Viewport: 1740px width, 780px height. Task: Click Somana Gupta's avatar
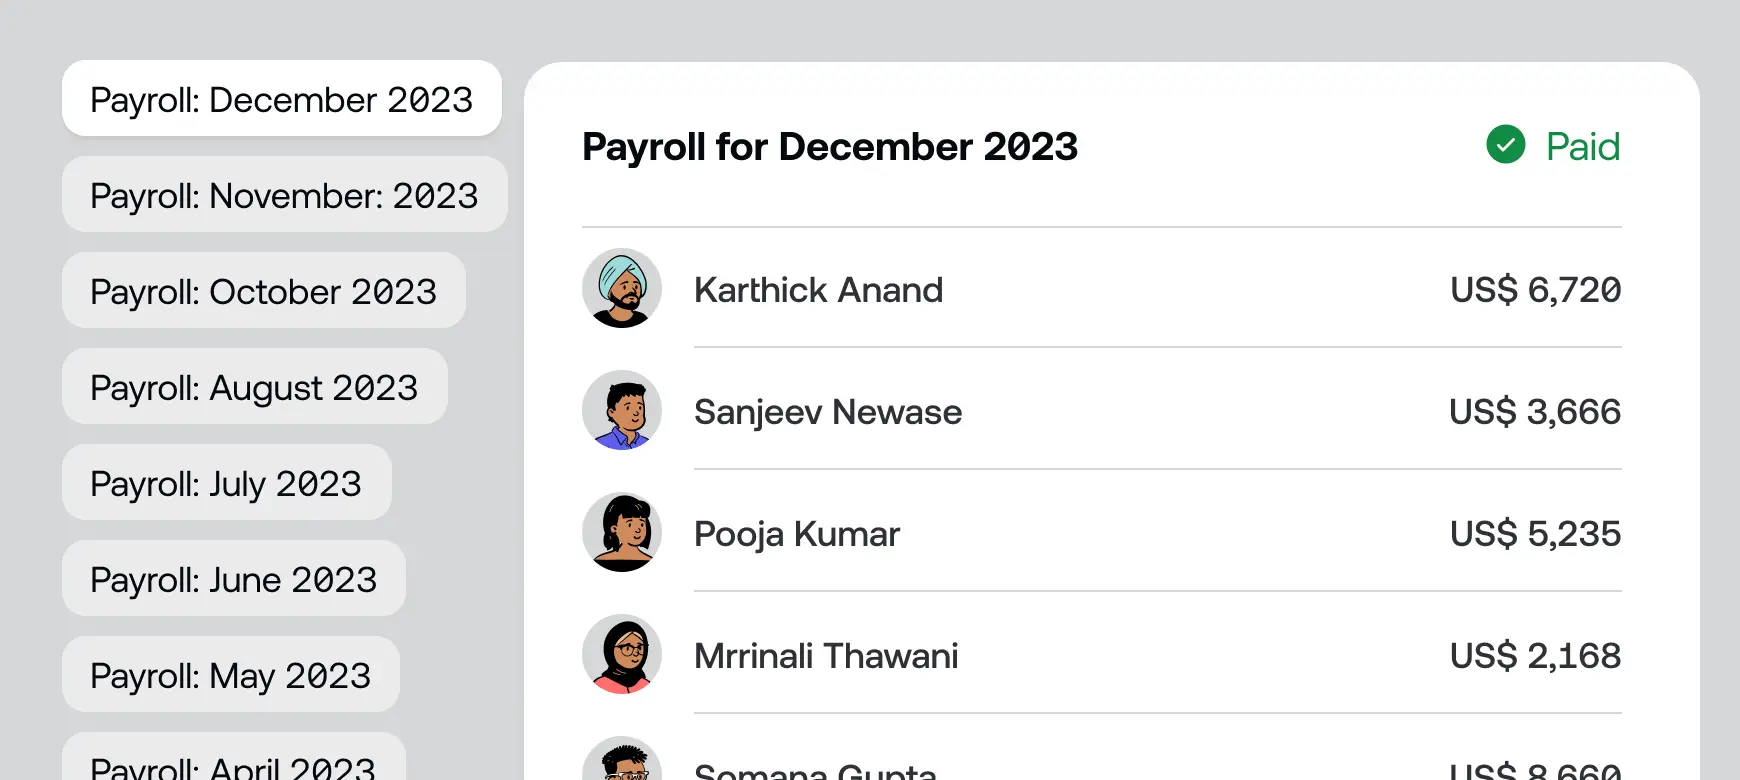pos(622,762)
